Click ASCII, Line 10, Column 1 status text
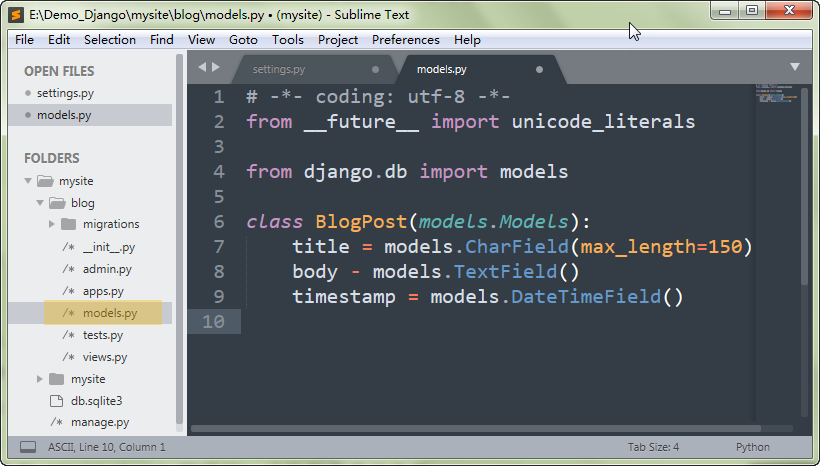Screen dimensions: 820x466 tap(107, 447)
